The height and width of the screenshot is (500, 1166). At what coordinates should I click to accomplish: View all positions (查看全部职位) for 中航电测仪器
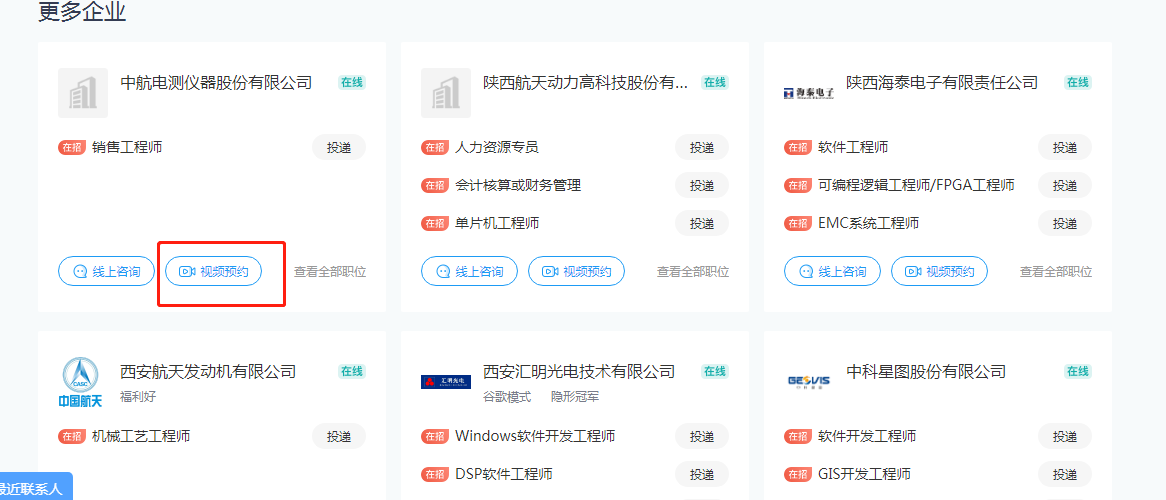pyautogui.click(x=330, y=272)
